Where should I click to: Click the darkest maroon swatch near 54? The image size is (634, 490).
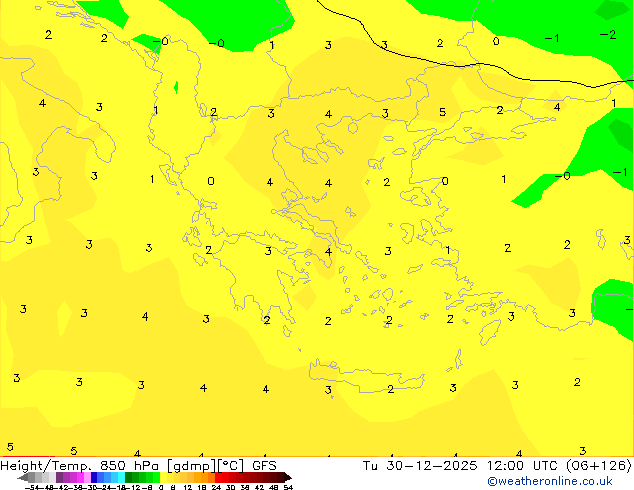click(281, 477)
